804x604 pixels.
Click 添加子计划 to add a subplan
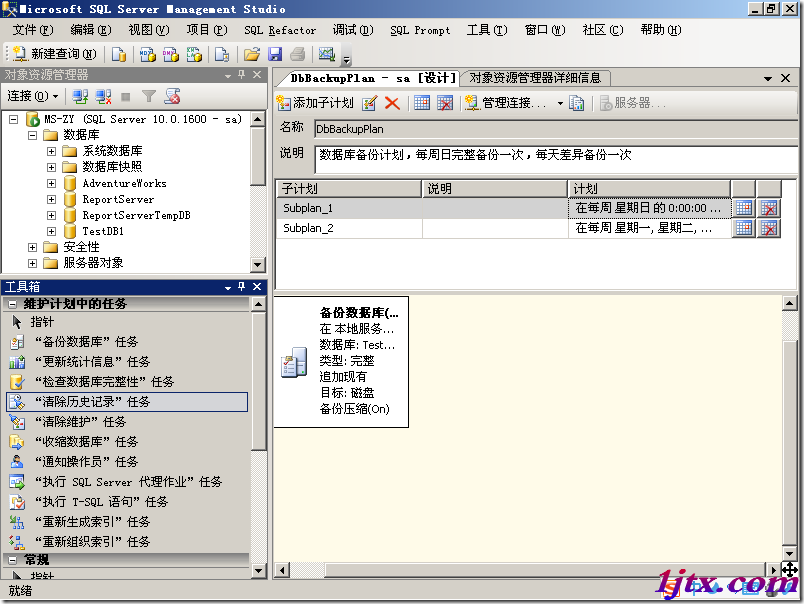click(315, 103)
